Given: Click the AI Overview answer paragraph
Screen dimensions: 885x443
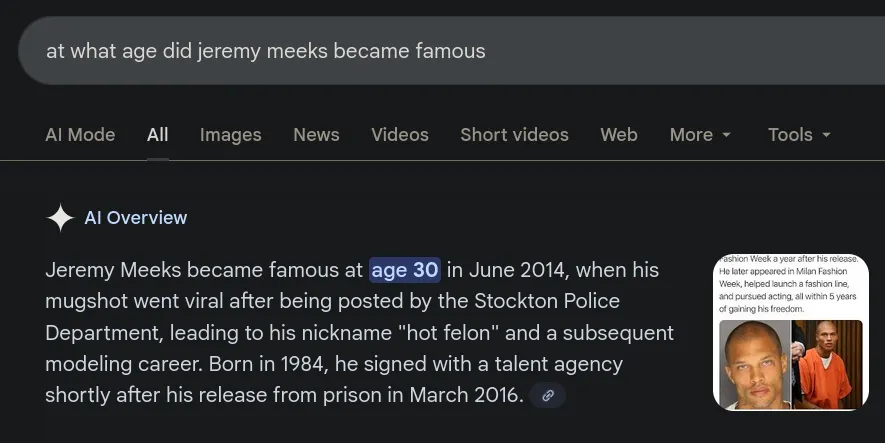Looking at the screenshot, I should coord(350,332).
